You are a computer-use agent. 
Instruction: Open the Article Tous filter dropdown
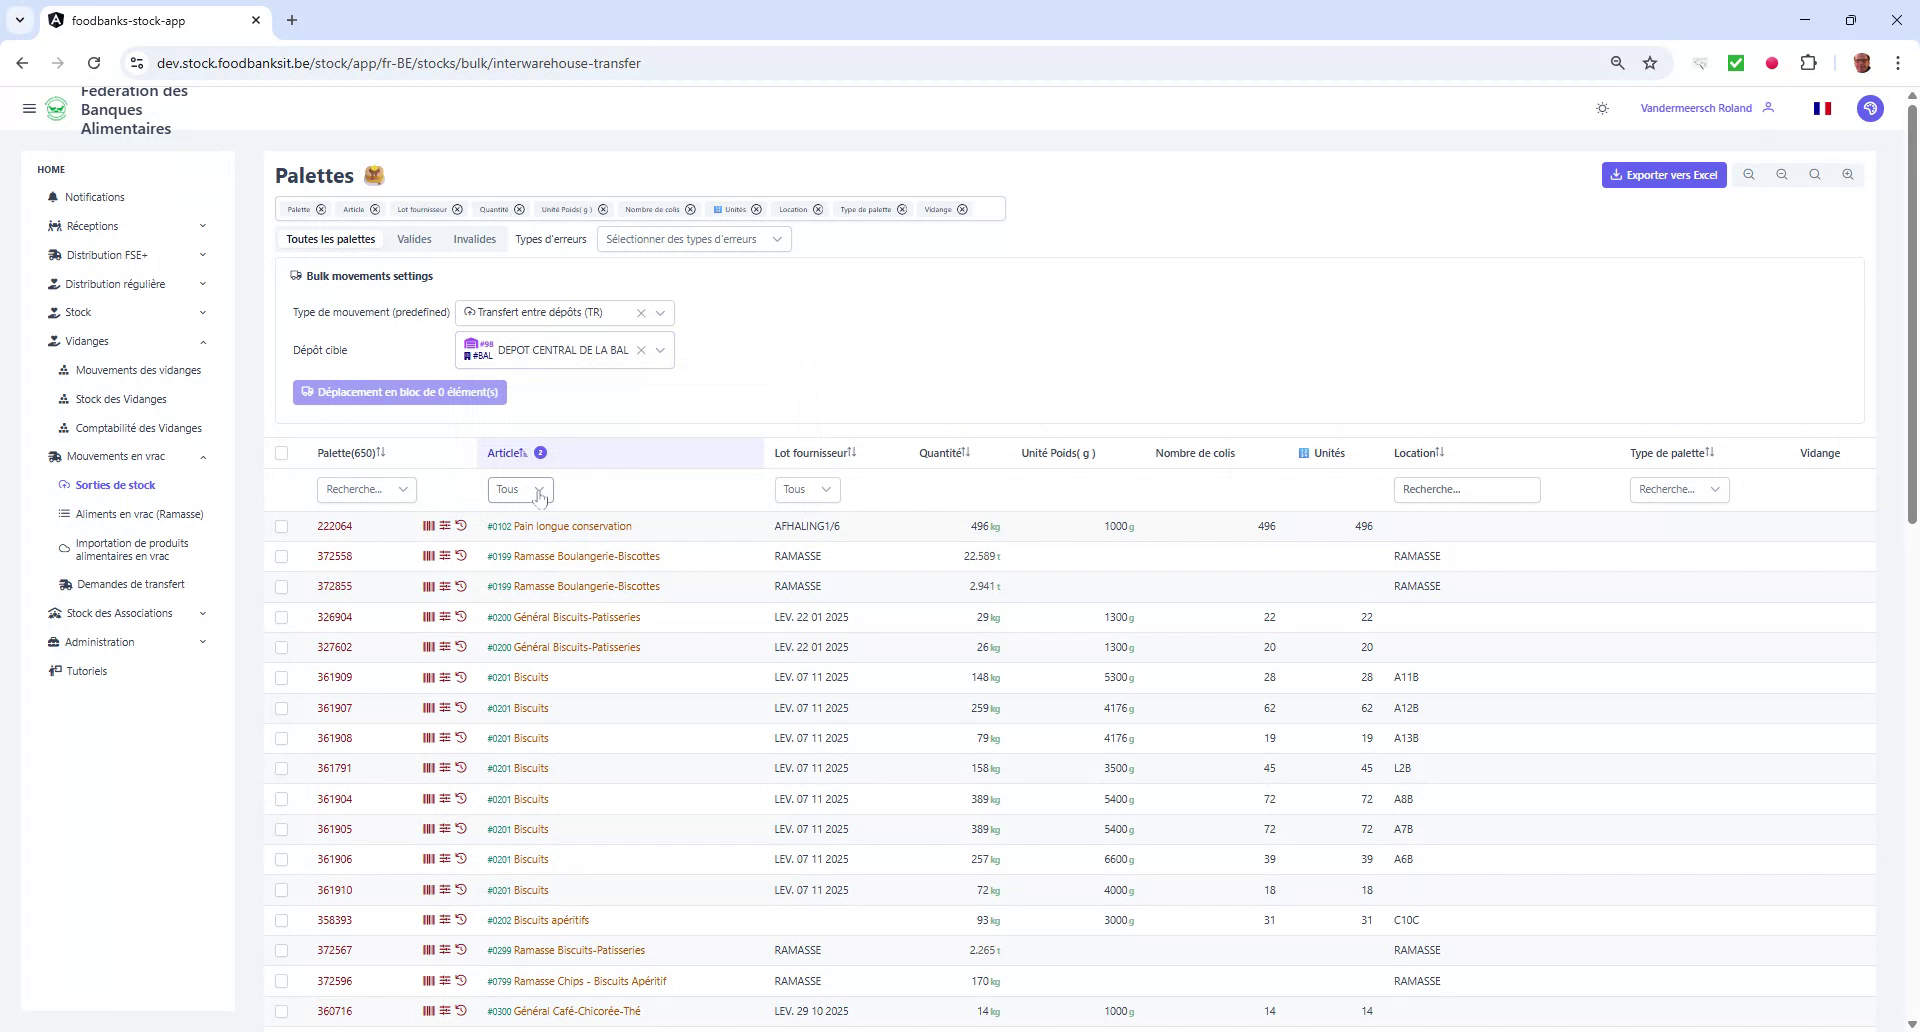519,489
